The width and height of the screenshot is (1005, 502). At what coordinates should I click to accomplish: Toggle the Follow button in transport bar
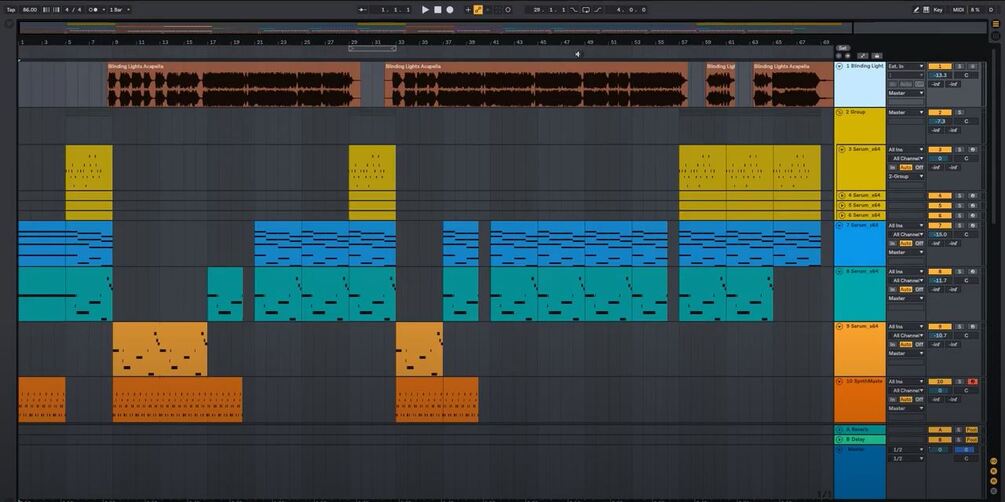(x=363, y=10)
